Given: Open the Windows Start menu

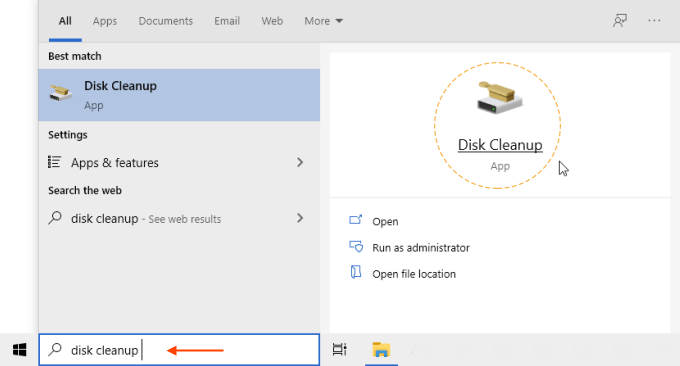Looking at the screenshot, I should [x=20, y=350].
